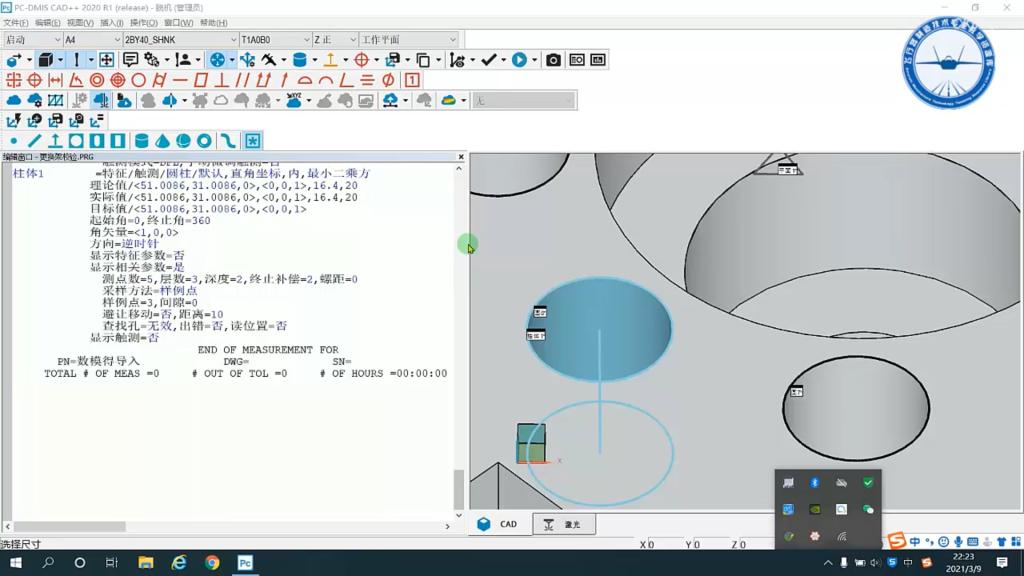The width and height of the screenshot is (1024, 576).
Task: Select the blue cylinder database icon
Action: 300,60
